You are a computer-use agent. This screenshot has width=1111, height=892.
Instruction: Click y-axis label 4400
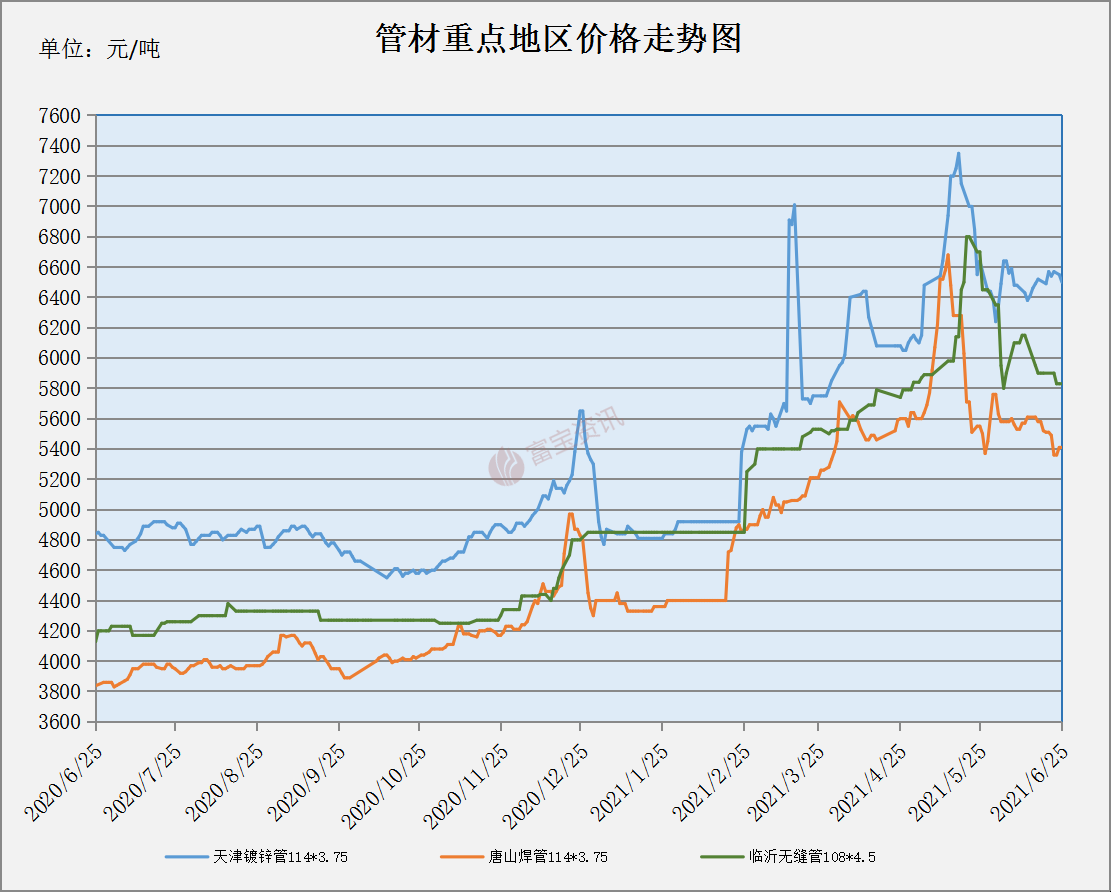click(60, 601)
